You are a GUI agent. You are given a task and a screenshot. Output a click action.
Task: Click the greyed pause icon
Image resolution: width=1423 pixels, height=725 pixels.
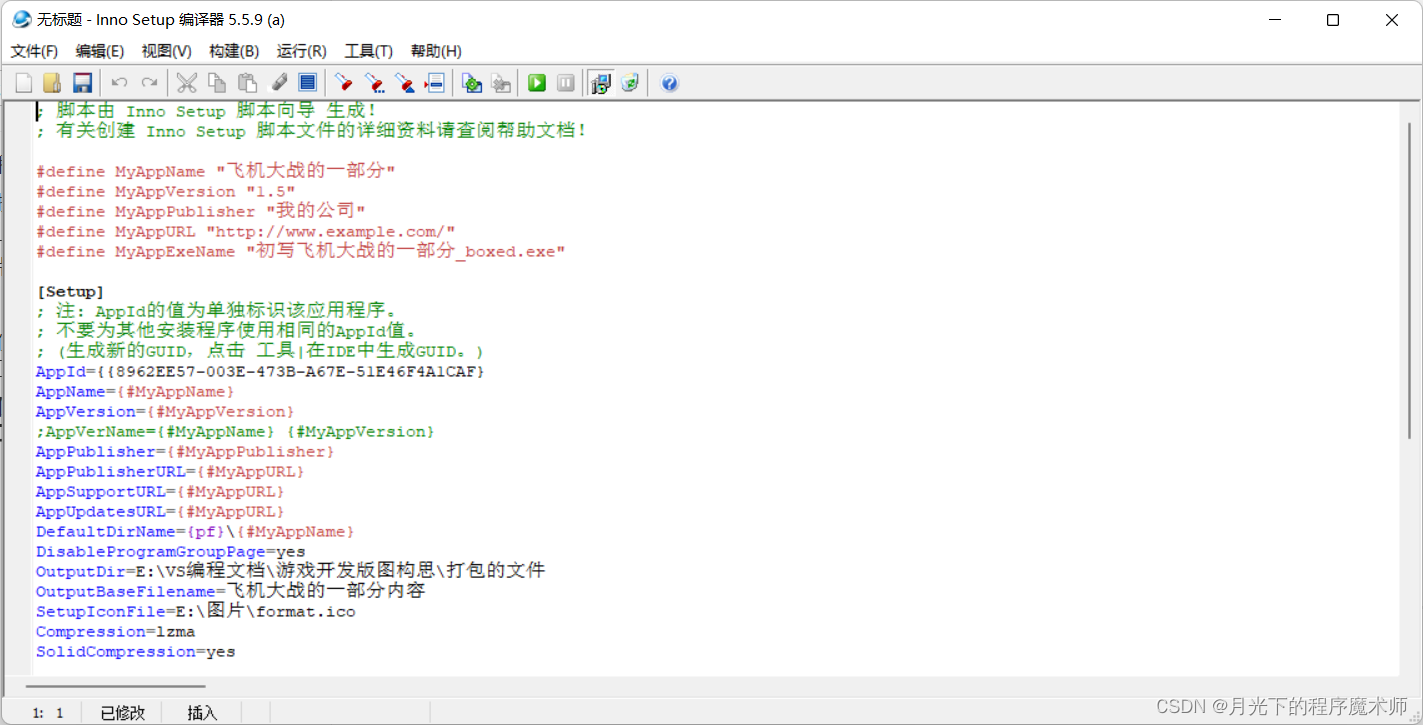click(x=566, y=83)
